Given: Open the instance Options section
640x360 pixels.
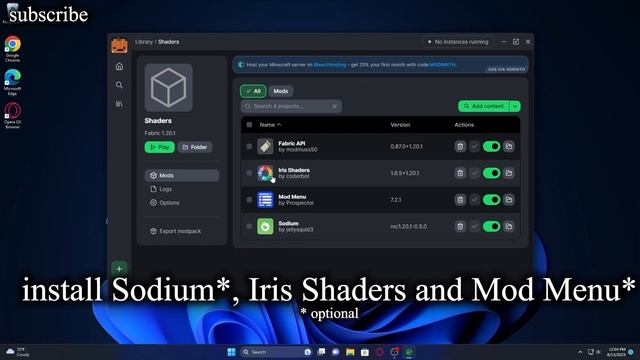Looking at the screenshot, I should [x=182, y=203].
